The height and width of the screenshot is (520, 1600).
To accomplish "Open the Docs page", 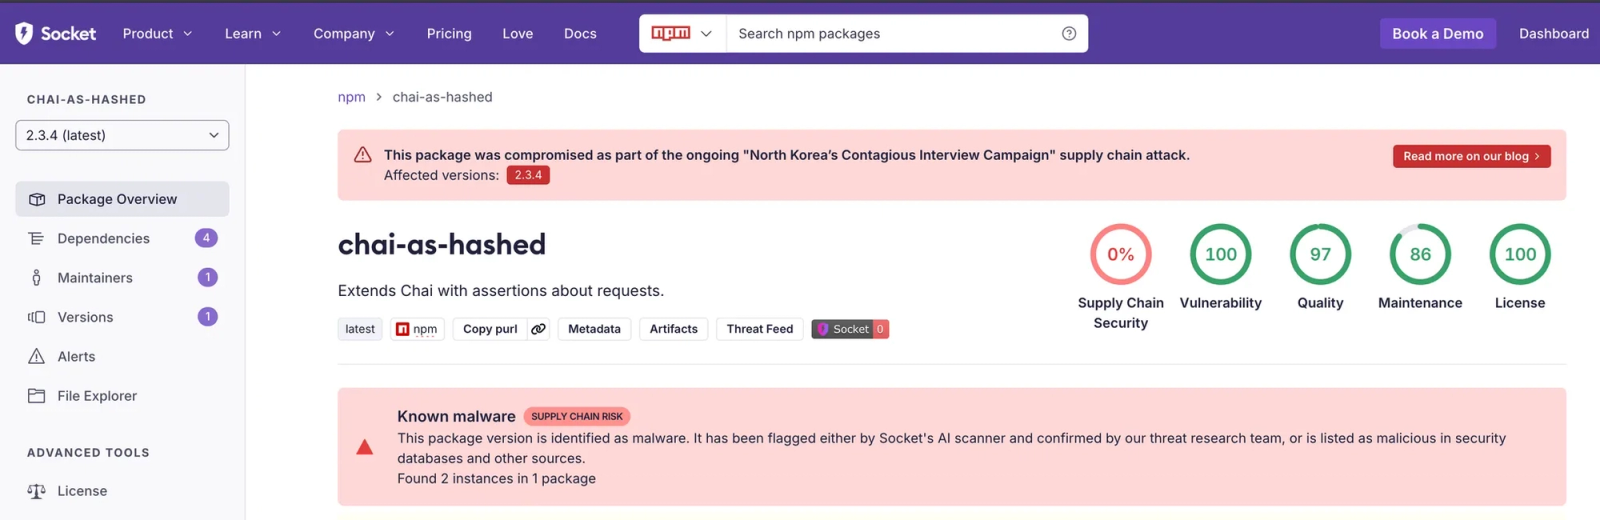I will coord(580,33).
